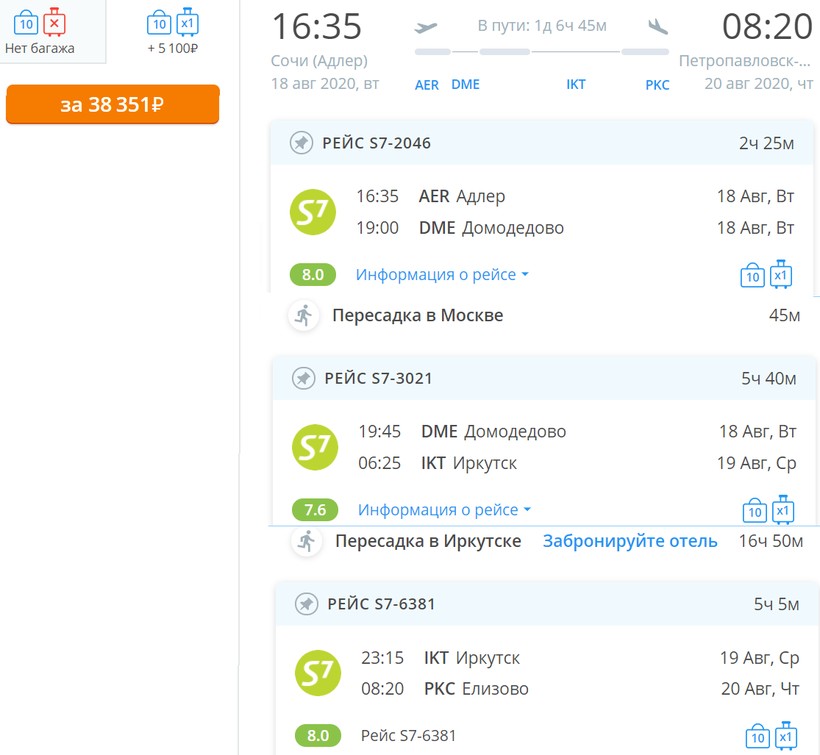Click the walking transfer icon for Irkutsk layover
The image size is (820, 755).
pyautogui.click(x=306, y=541)
